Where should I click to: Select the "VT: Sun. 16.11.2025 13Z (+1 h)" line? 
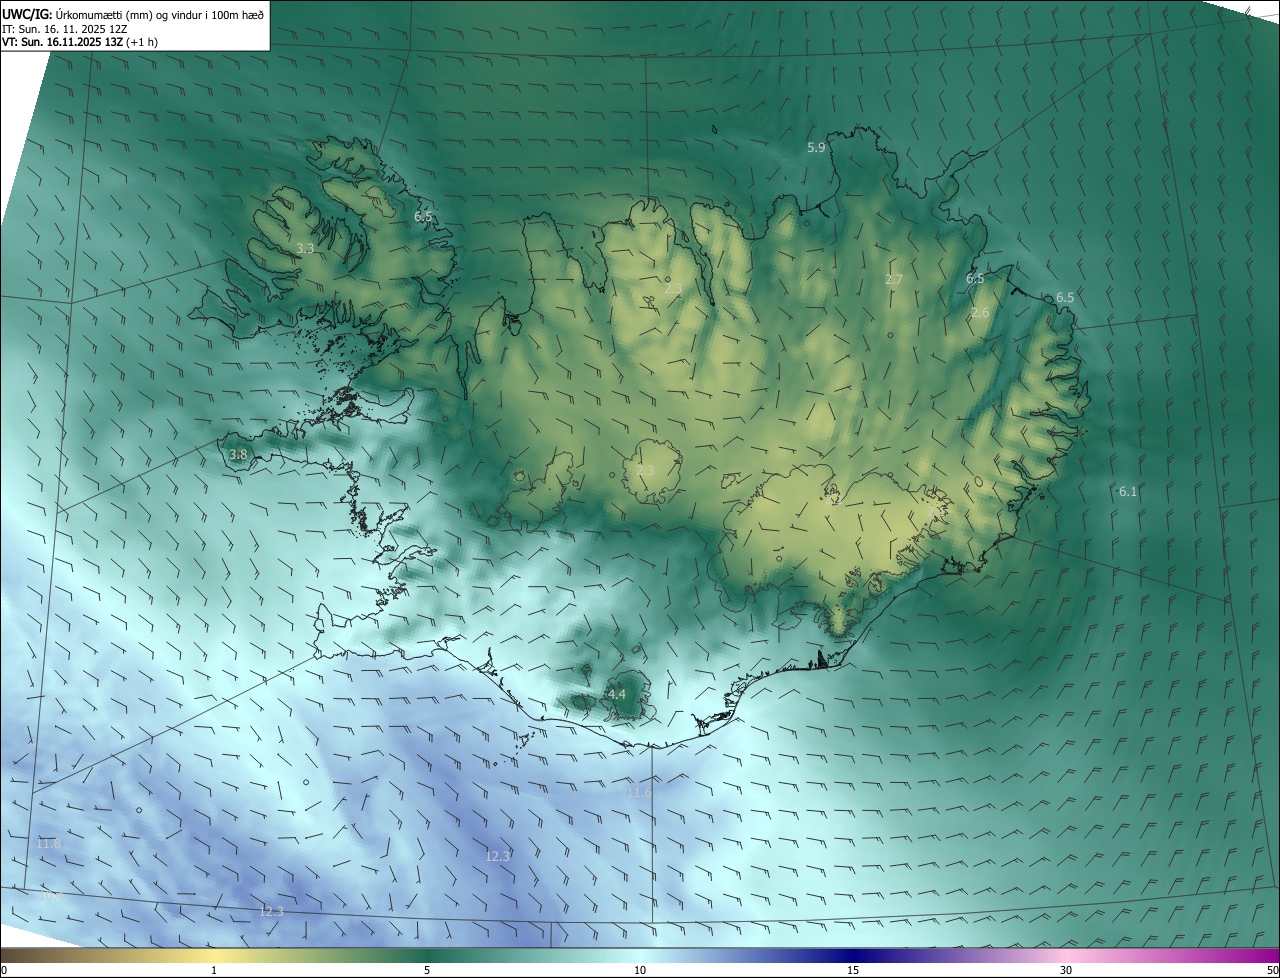click(x=79, y=42)
